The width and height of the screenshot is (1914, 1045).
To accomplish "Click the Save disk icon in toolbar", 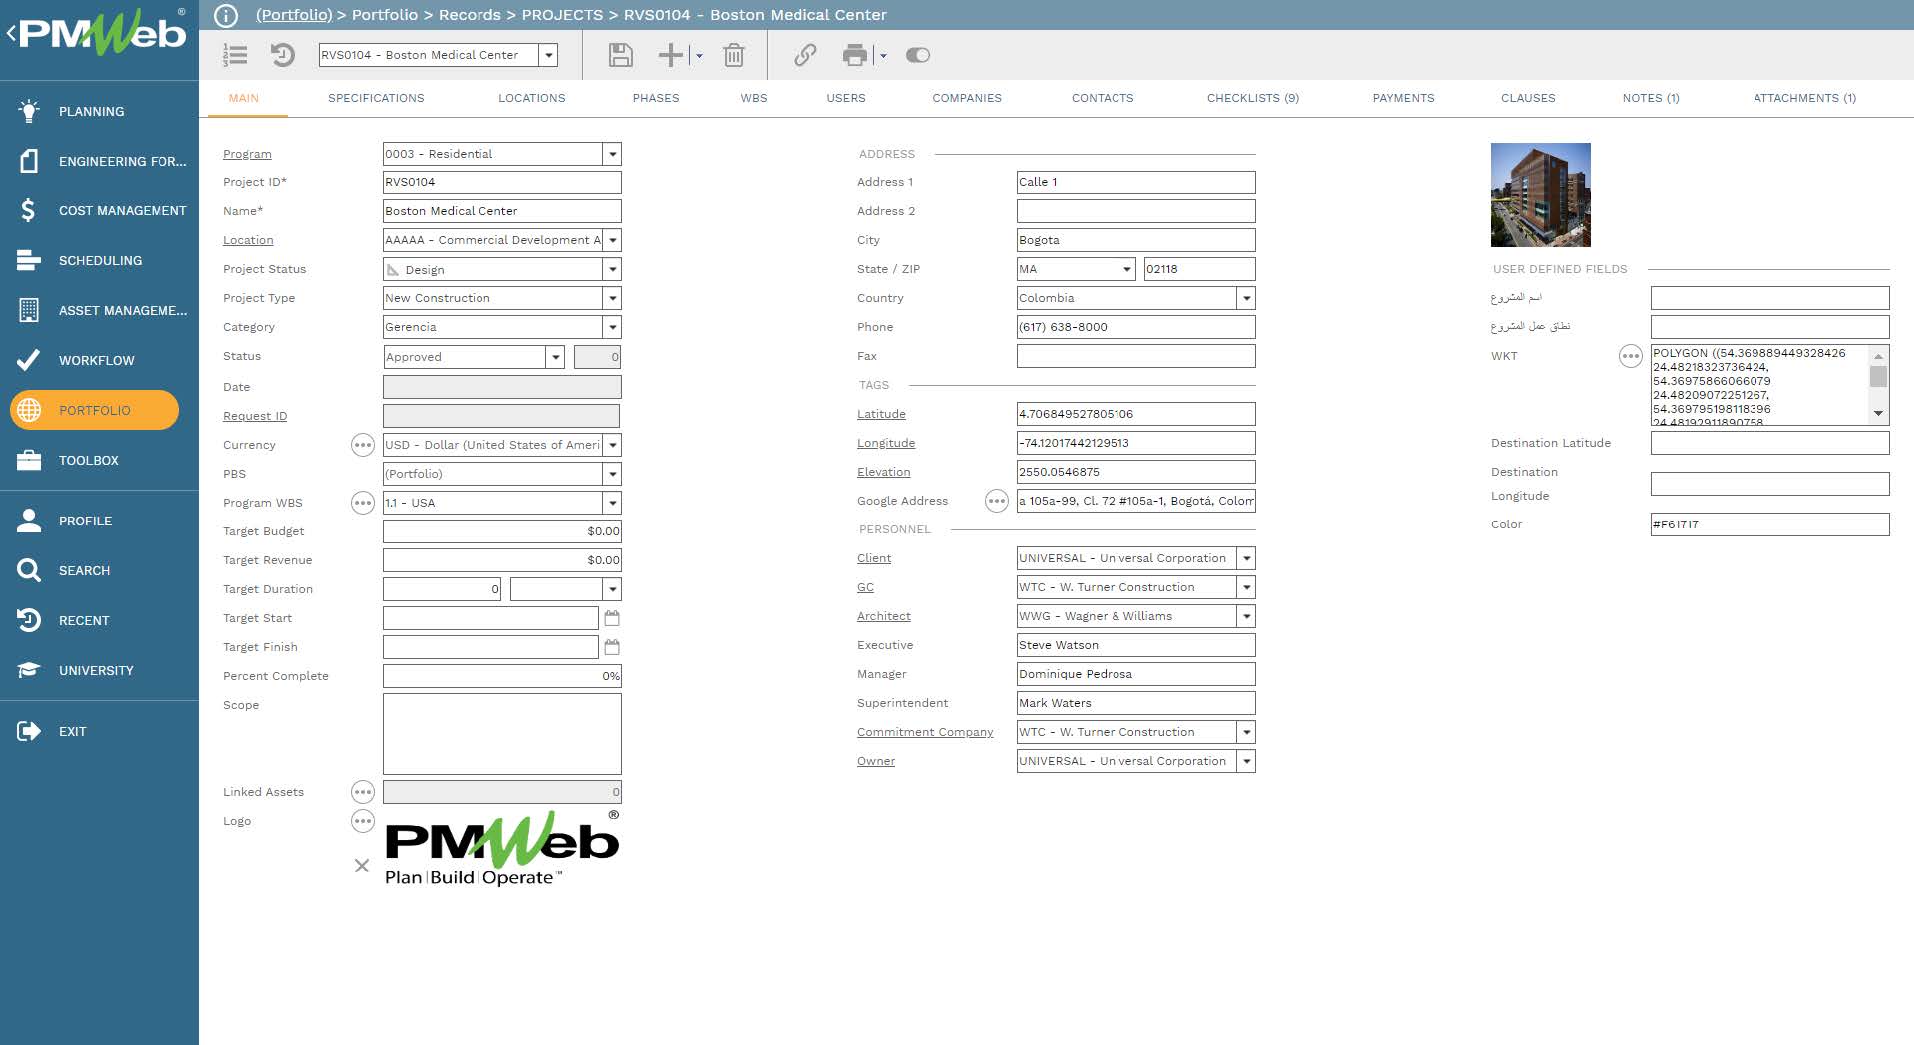I will click(620, 55).
